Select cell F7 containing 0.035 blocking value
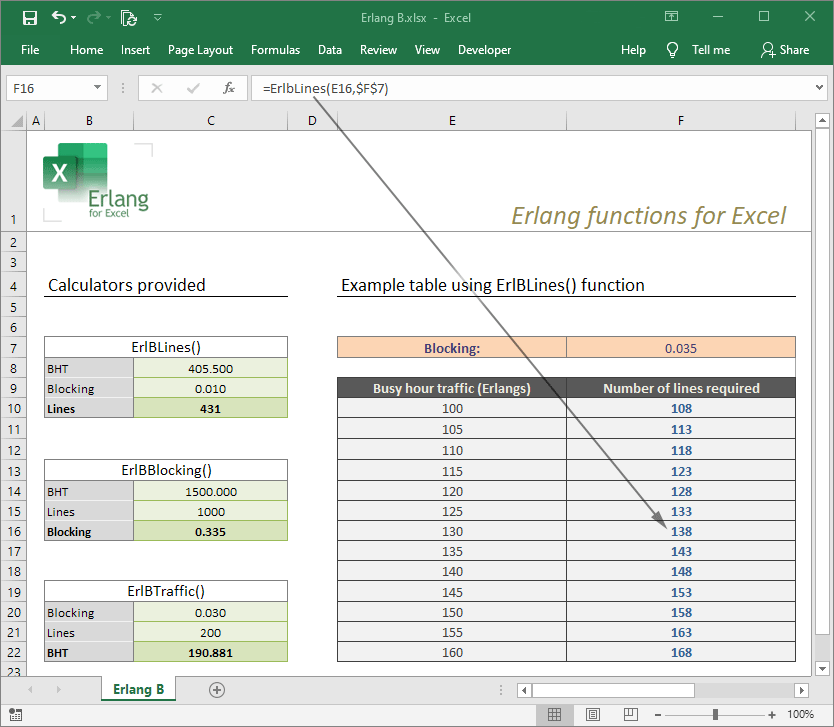 click(681, 348)
